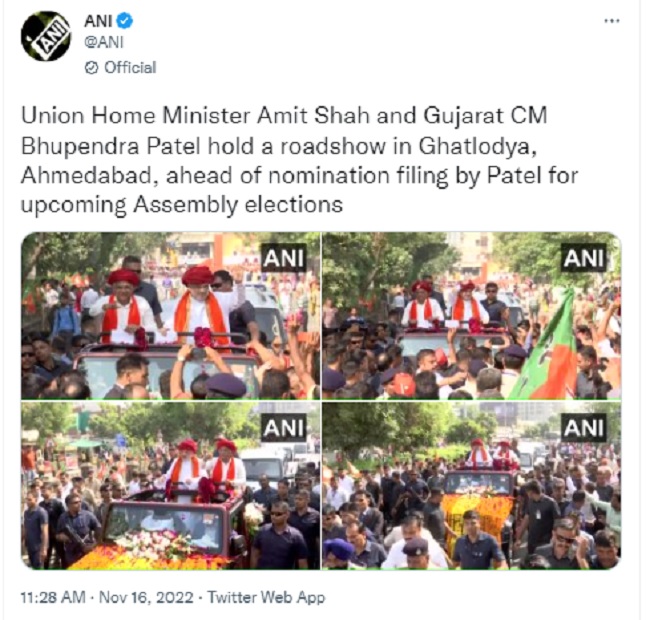This screenshot has width=650, height=620.
Task: Open the bottom-left photo with flower-covered car
Action: click(x=170, y=485)
